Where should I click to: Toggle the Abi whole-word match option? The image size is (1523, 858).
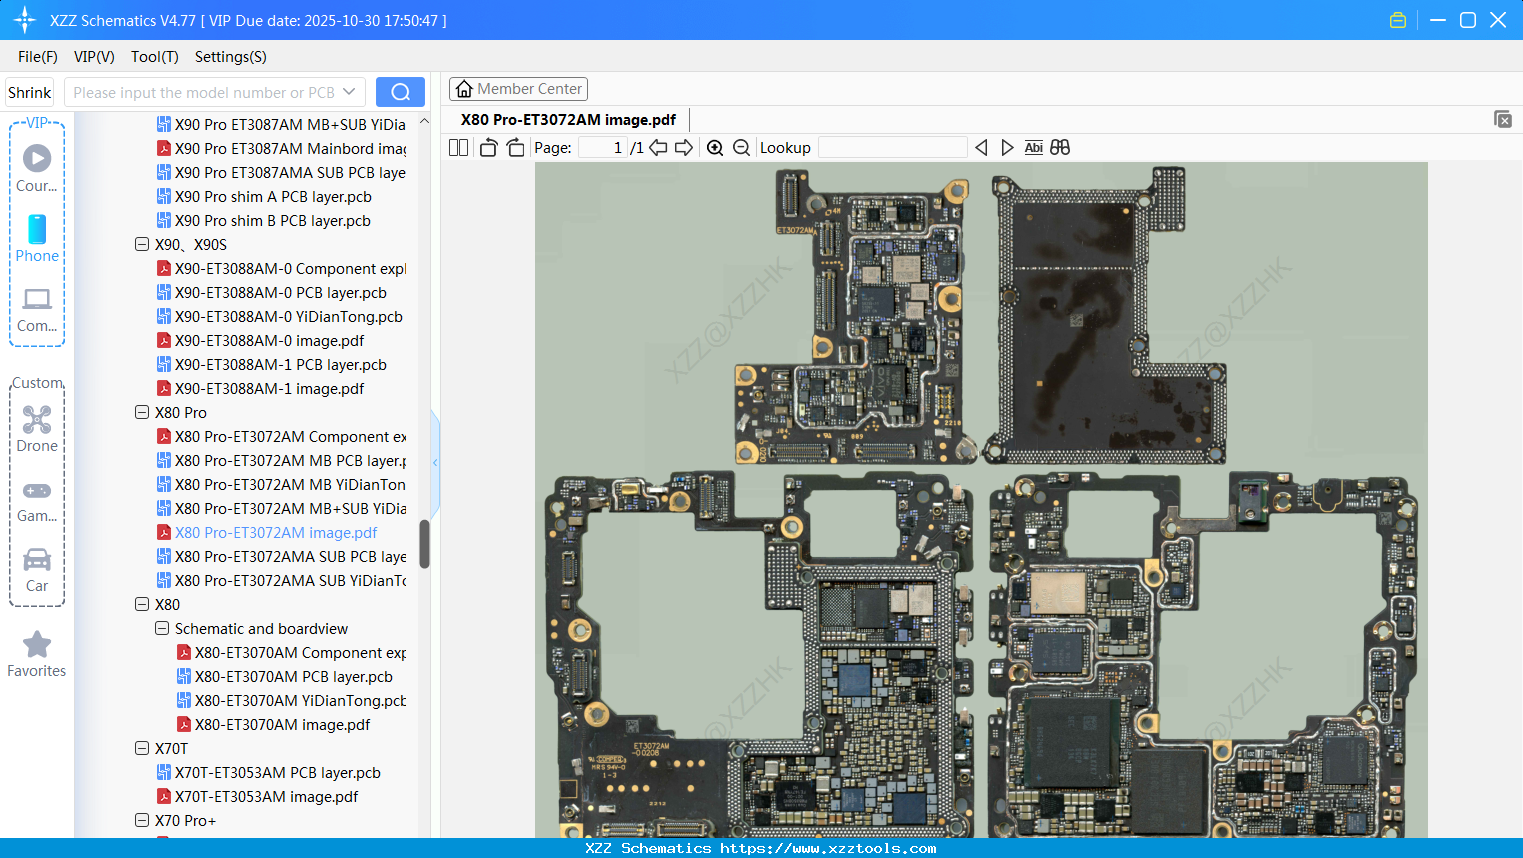[x=1033, y=148]
